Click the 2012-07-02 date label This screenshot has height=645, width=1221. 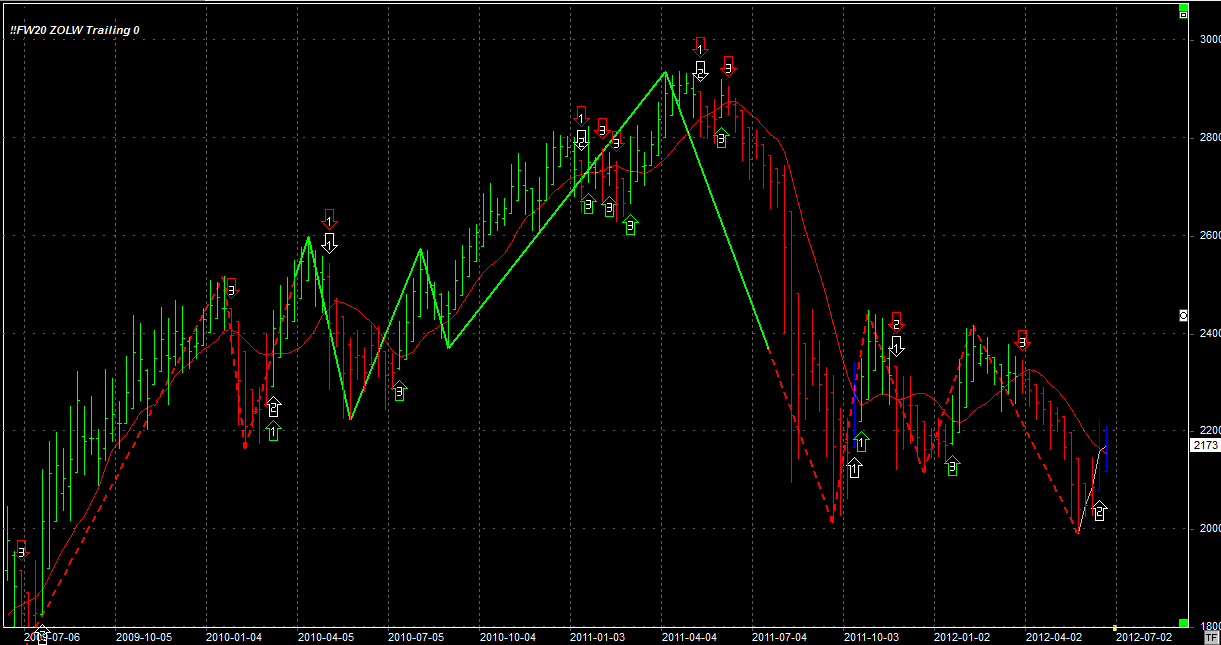tap(1142, 636)
